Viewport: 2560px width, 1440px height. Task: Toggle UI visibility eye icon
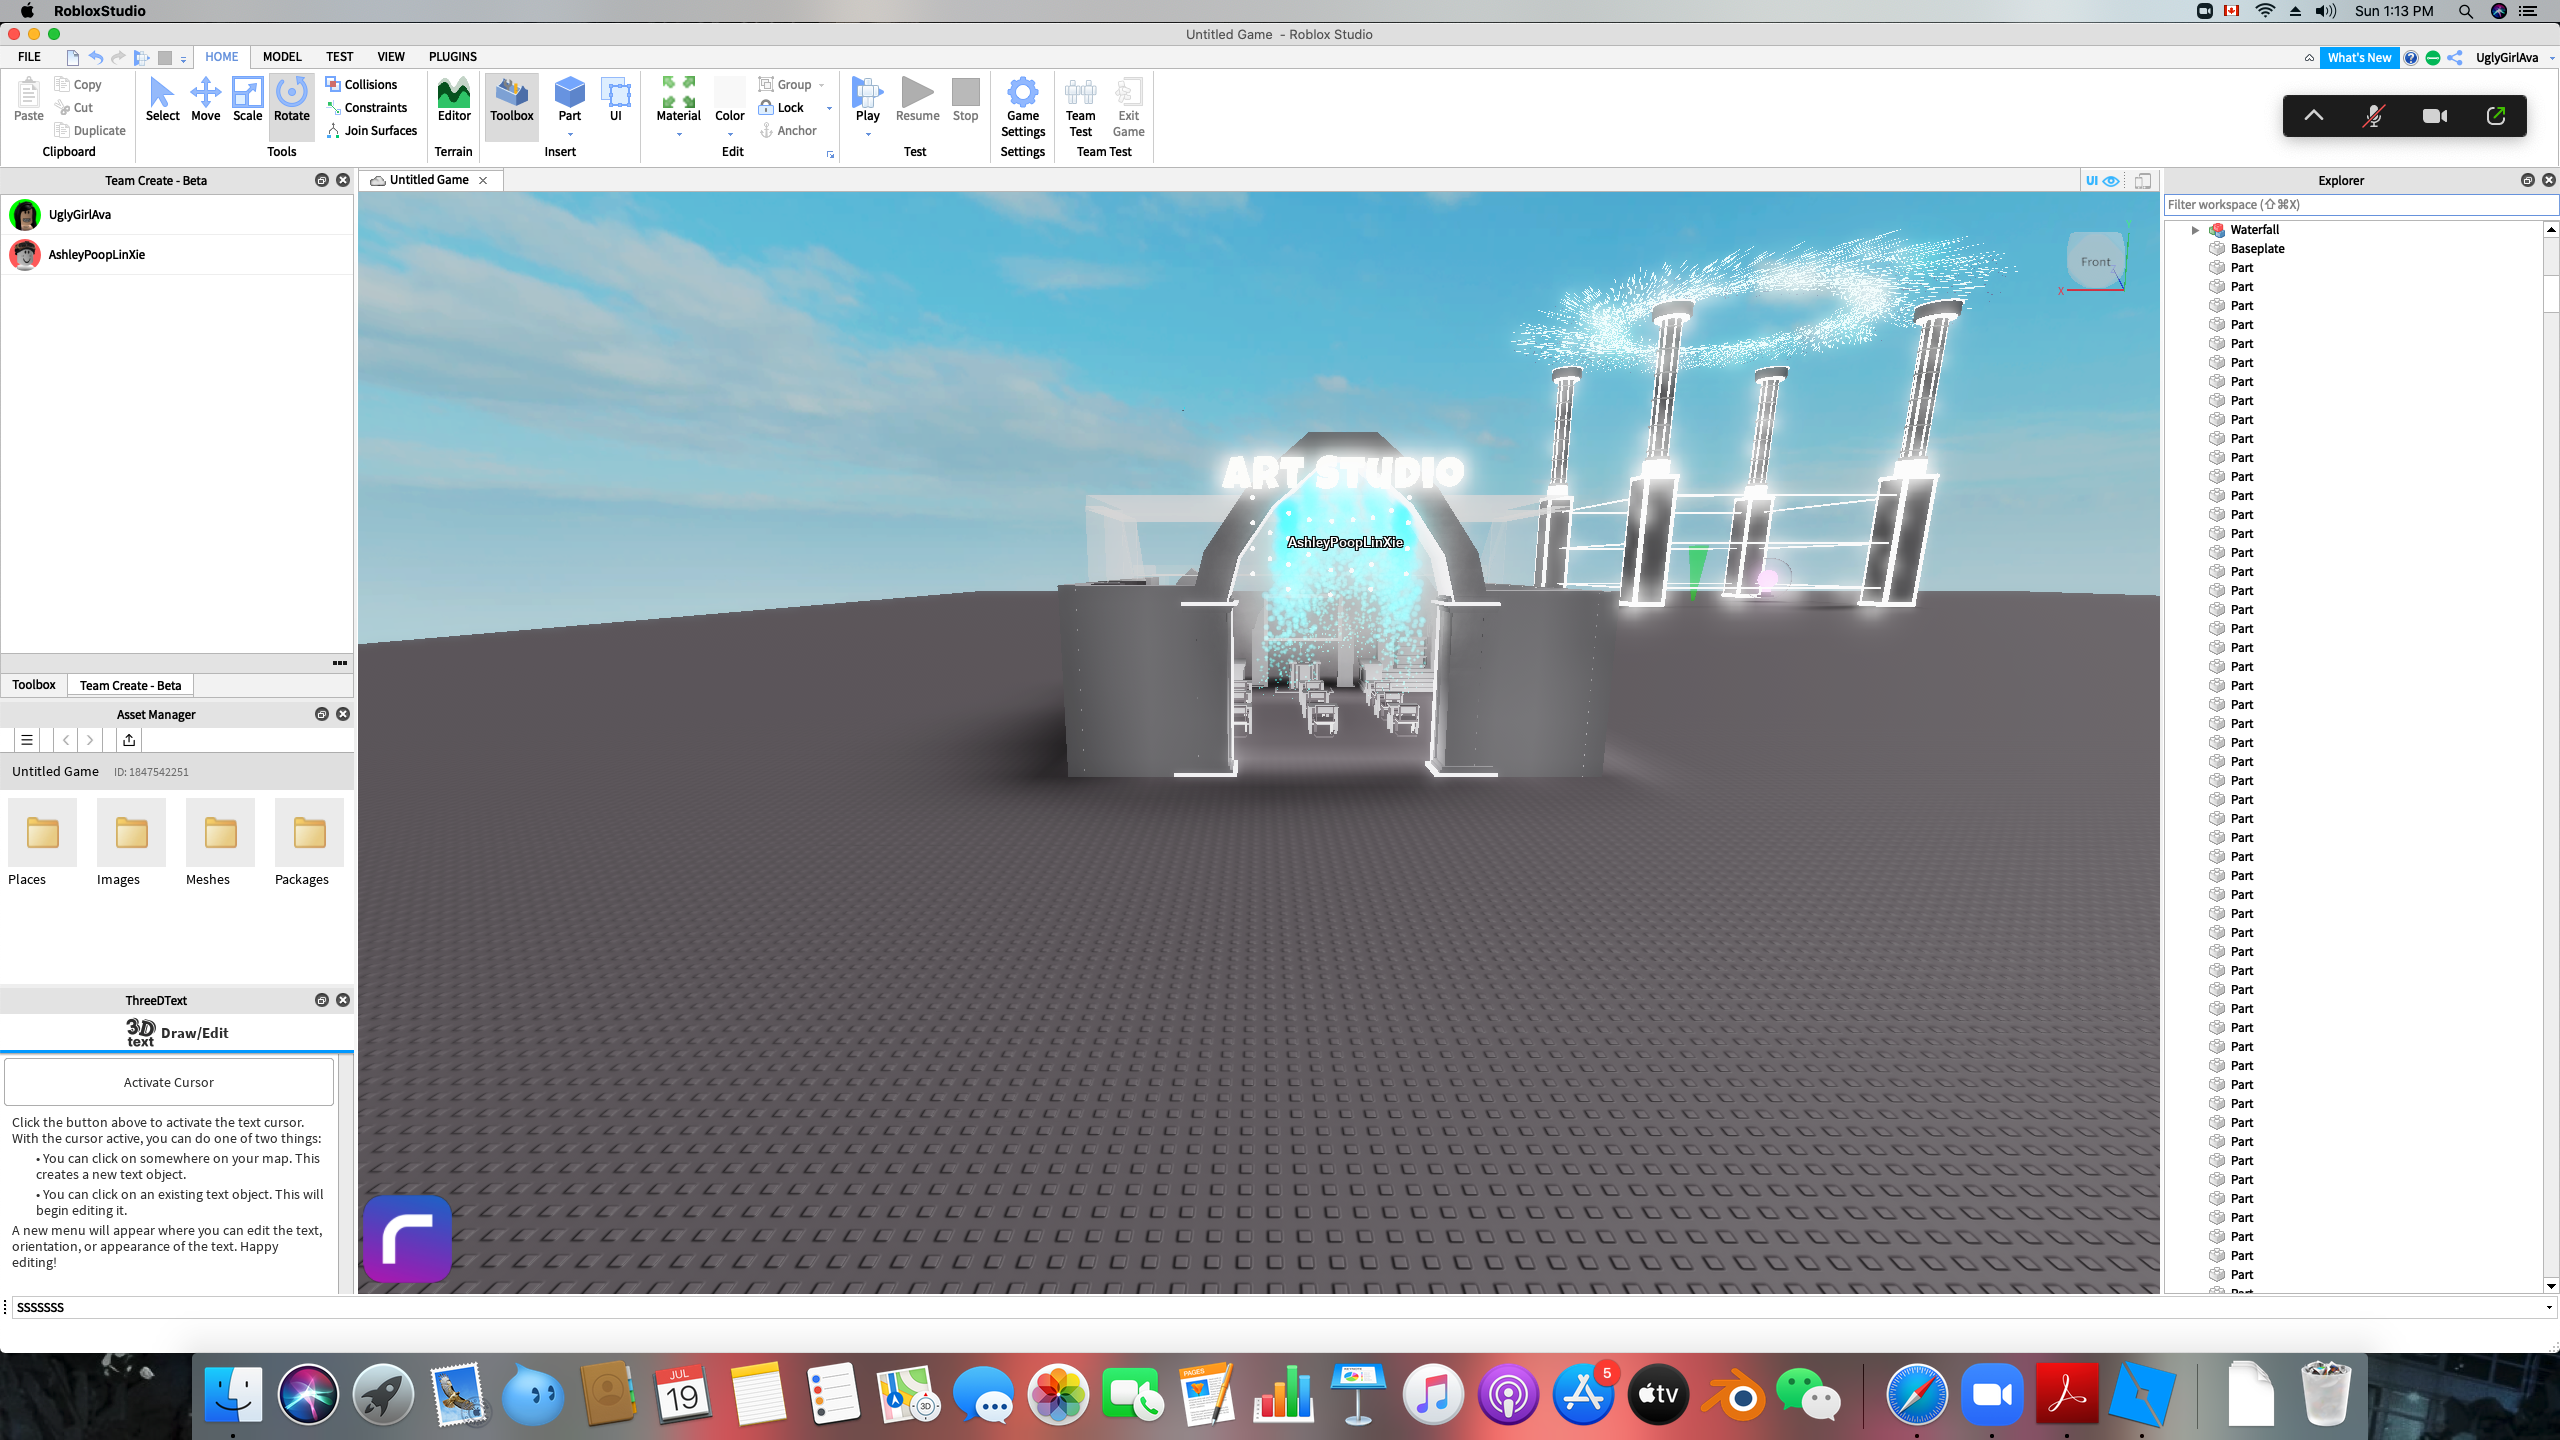pos(2111,181)
